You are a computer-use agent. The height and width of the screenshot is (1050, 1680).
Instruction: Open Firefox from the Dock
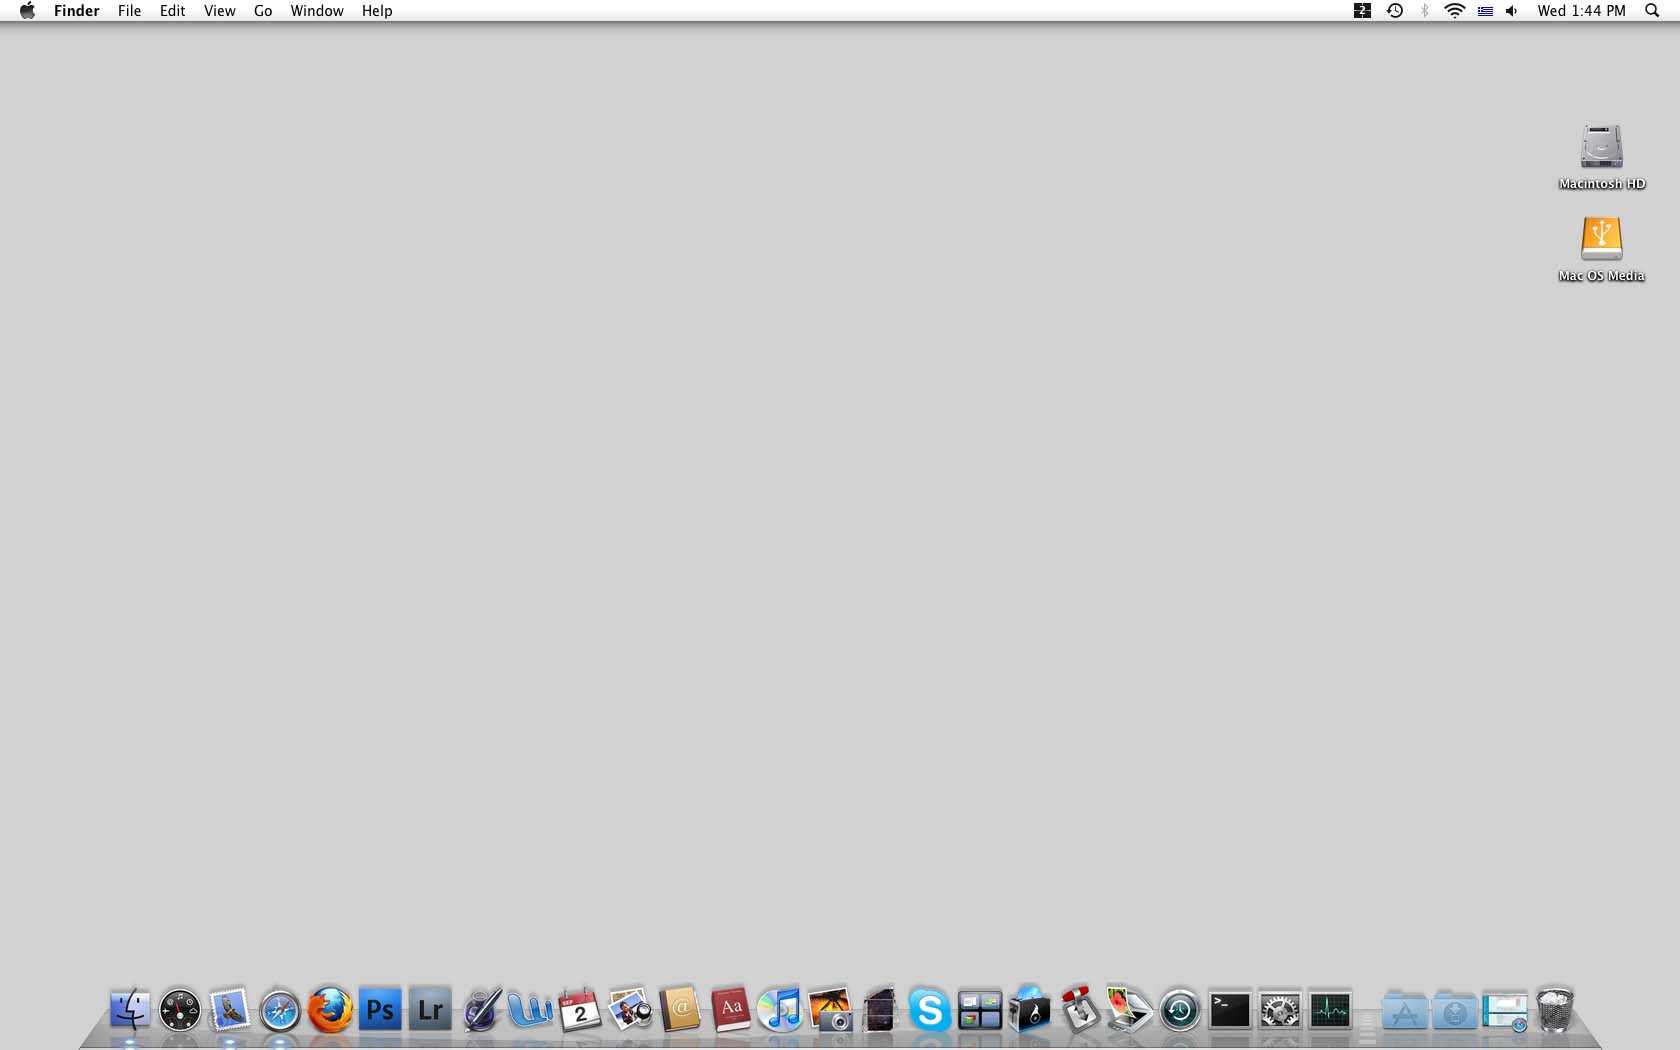tap(330, 1010)
